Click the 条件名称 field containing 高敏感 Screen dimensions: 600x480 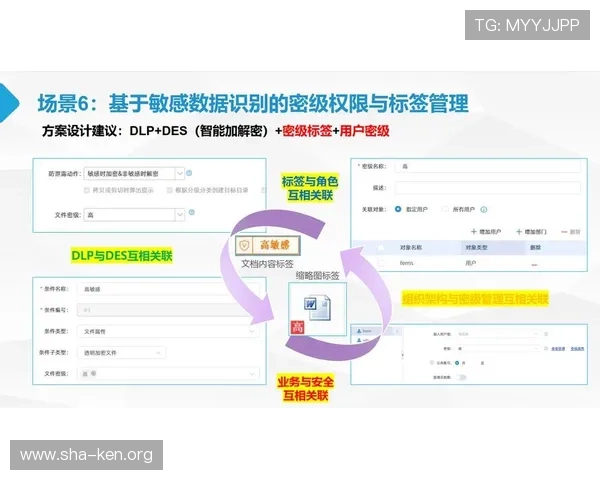[168, 289]
